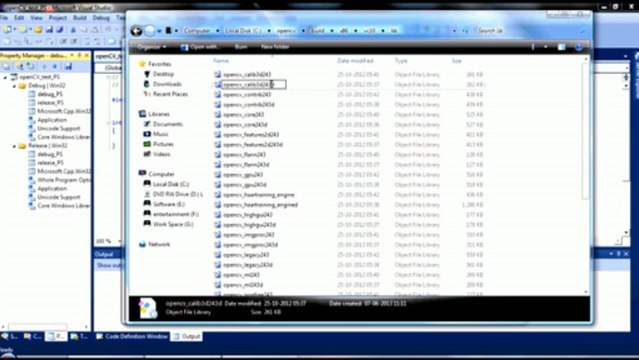The width and height of the screenshot is (639, 360).
Task: Collapse the Debug | Win32 node
Action: (x=14, y=86)
